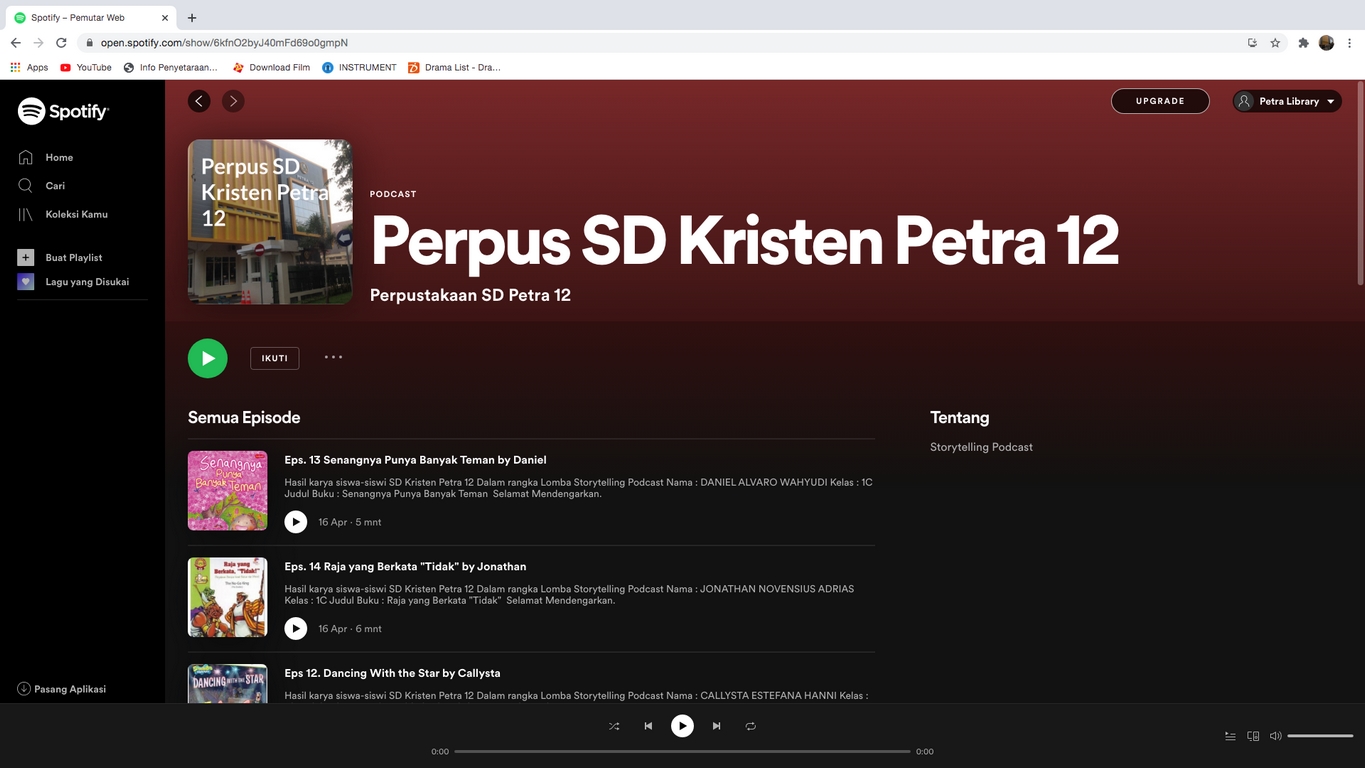
Task: Click Eps. 13 cover thumbnail
Action: pyautogui.click(x=228, y=490)
